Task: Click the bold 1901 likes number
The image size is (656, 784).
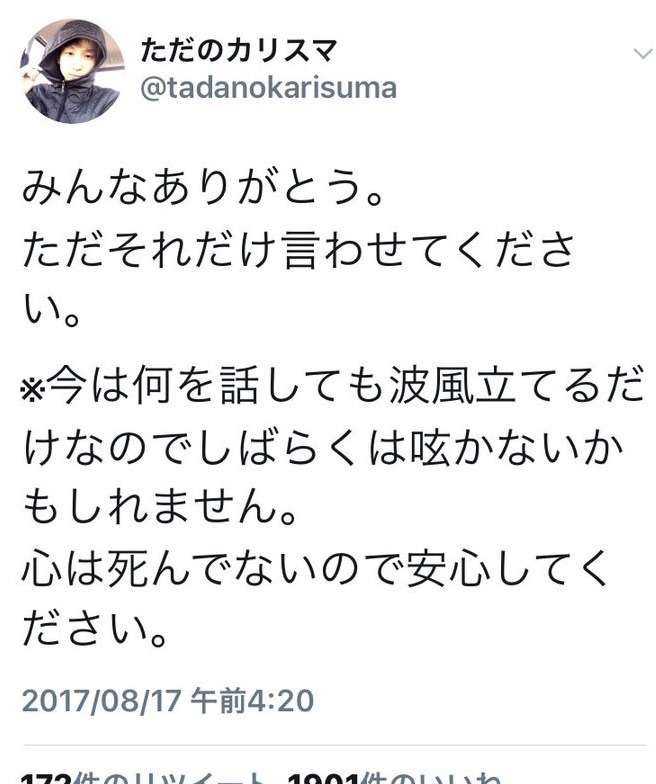Action: click(x=324, y=778)
